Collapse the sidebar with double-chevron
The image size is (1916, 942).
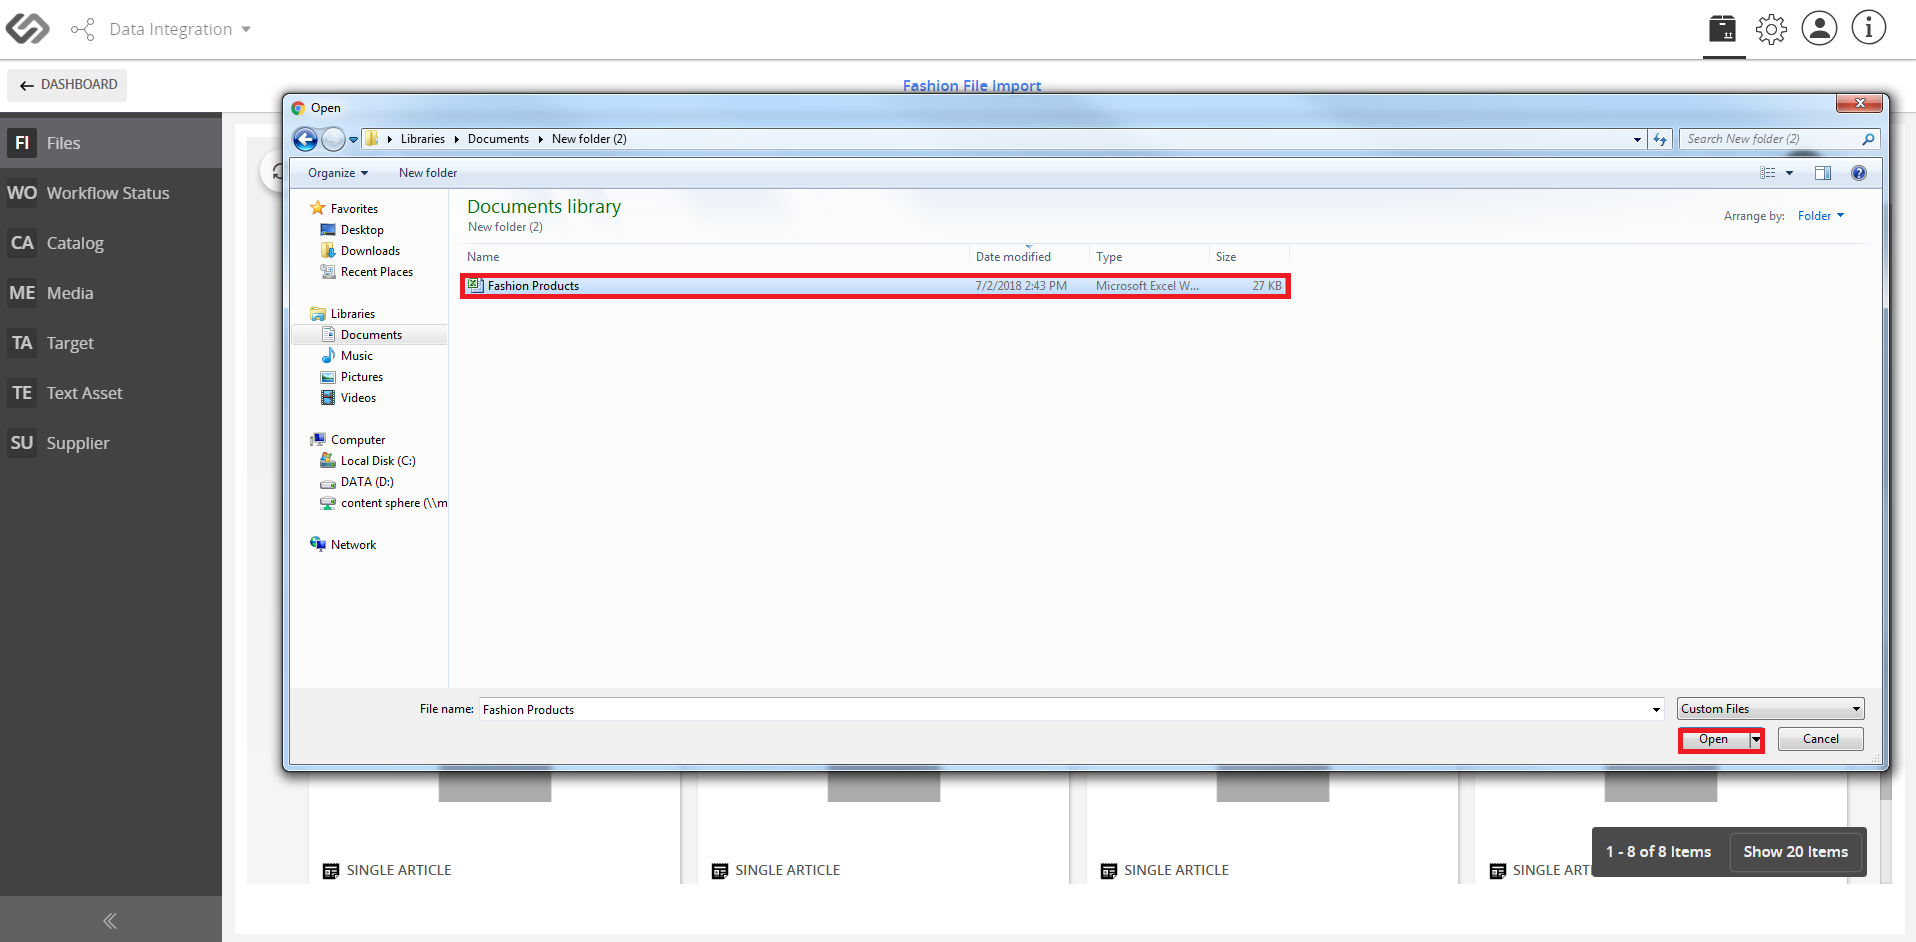[110, 920]
